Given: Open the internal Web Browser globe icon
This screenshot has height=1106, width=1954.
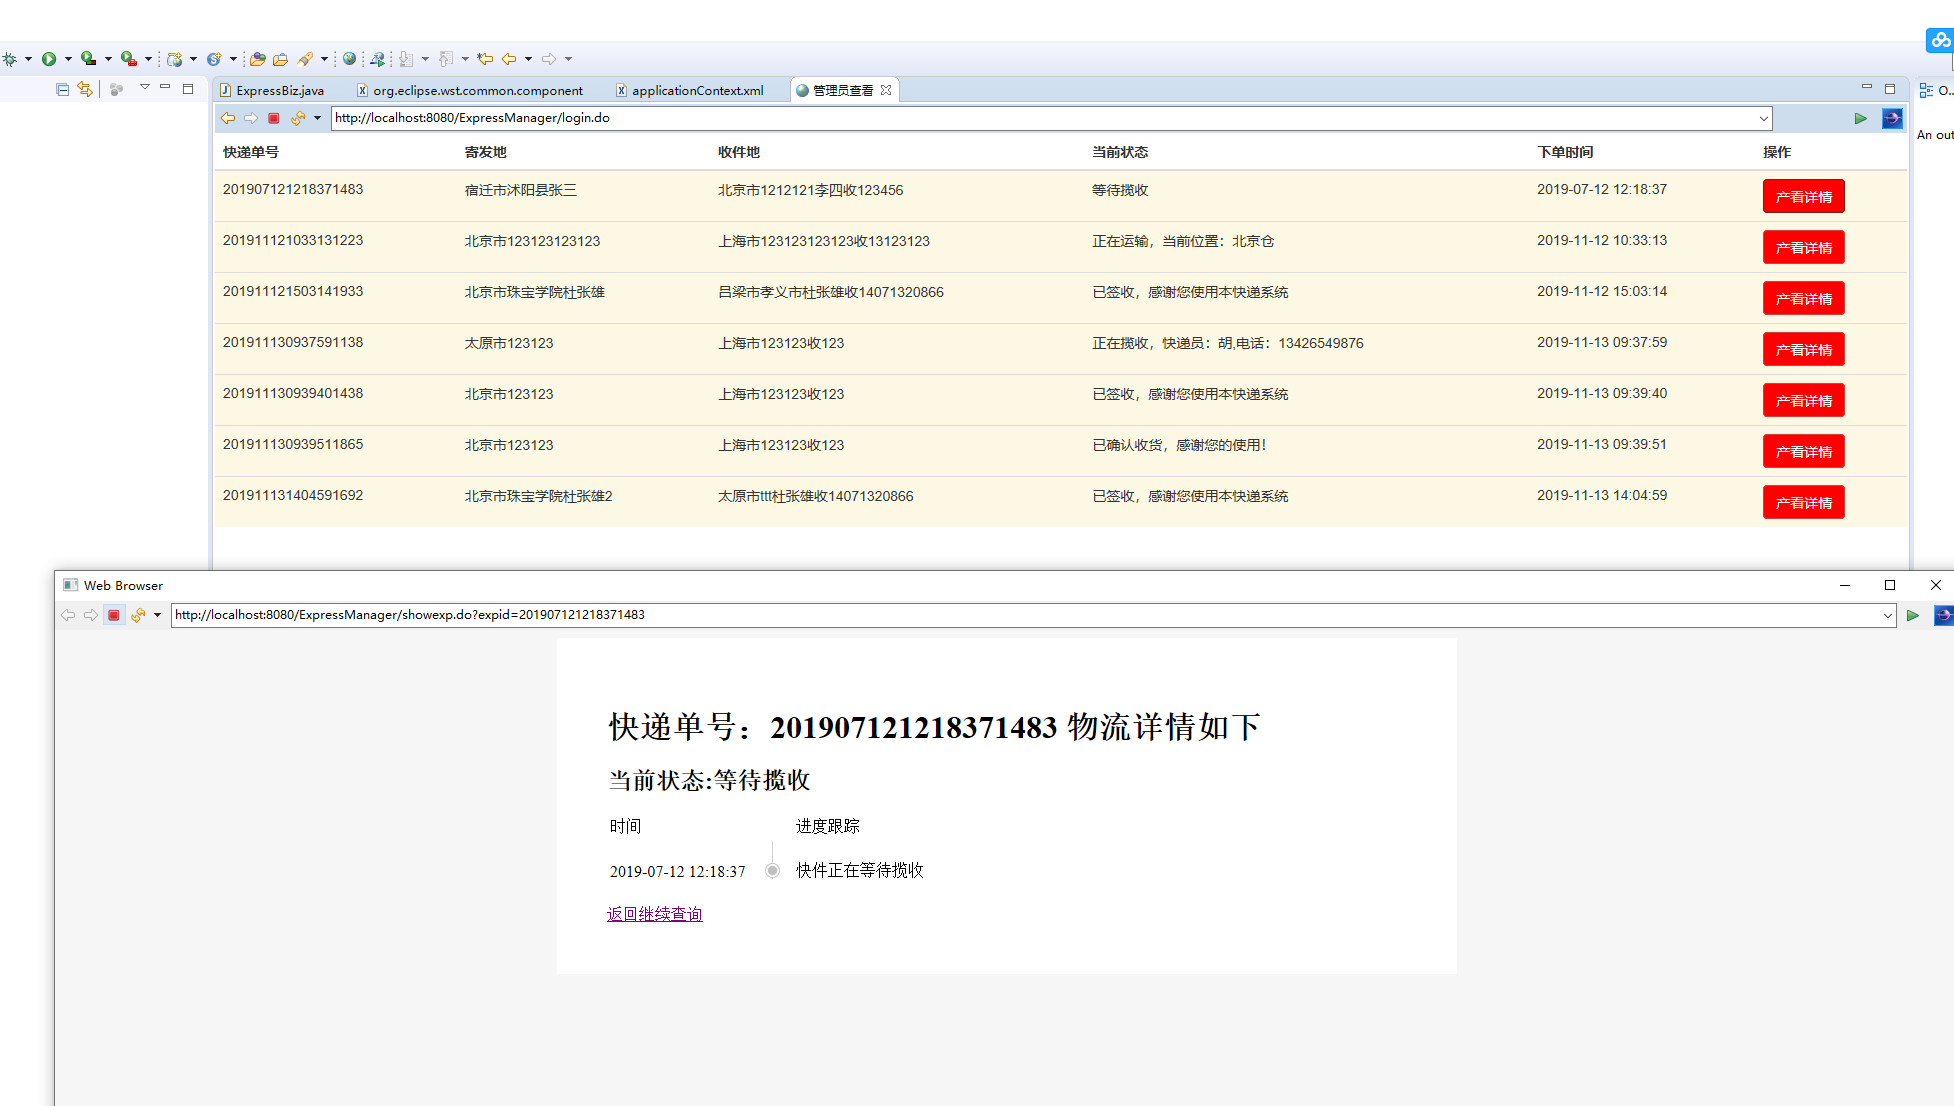Looking at the screenshot, I should (x=349, y=58).
